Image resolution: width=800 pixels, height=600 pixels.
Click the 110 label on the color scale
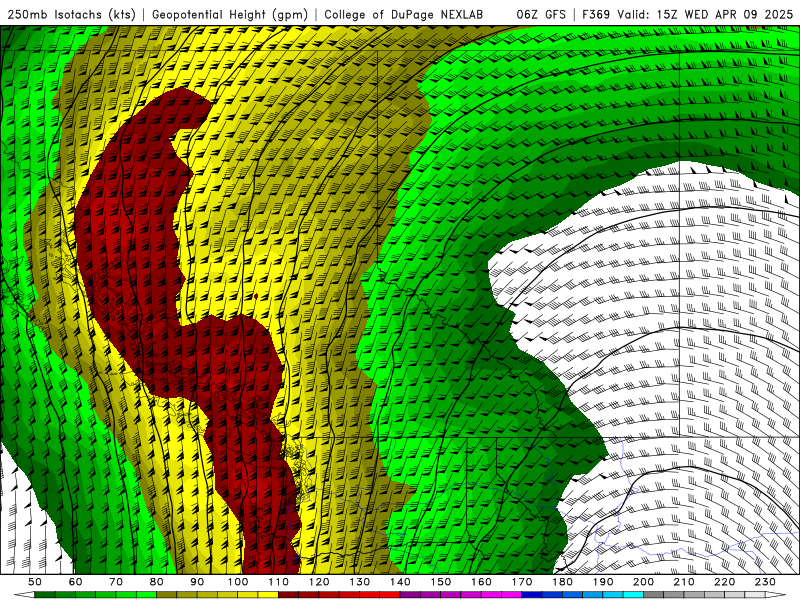(279, 582)
